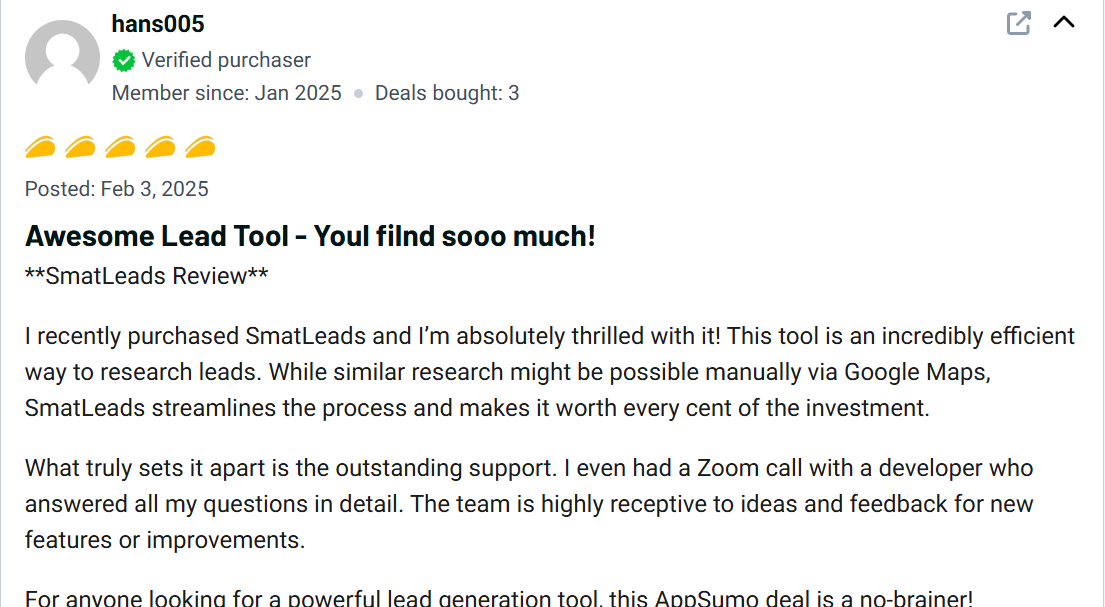Image resolution: width=1105 pixels, height=607 pixels.
Task: Click the Member since Jan 2025 text
Action: 227,93
